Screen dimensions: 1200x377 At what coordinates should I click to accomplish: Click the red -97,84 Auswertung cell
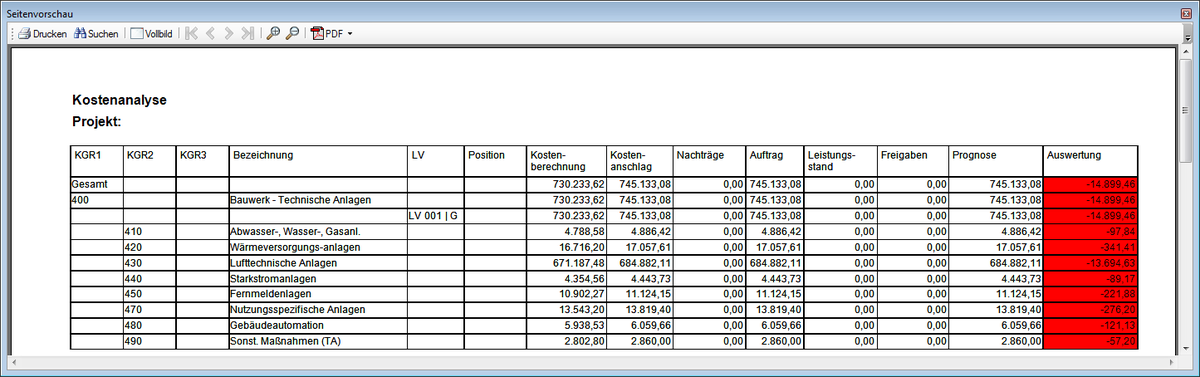point(1090,231)
